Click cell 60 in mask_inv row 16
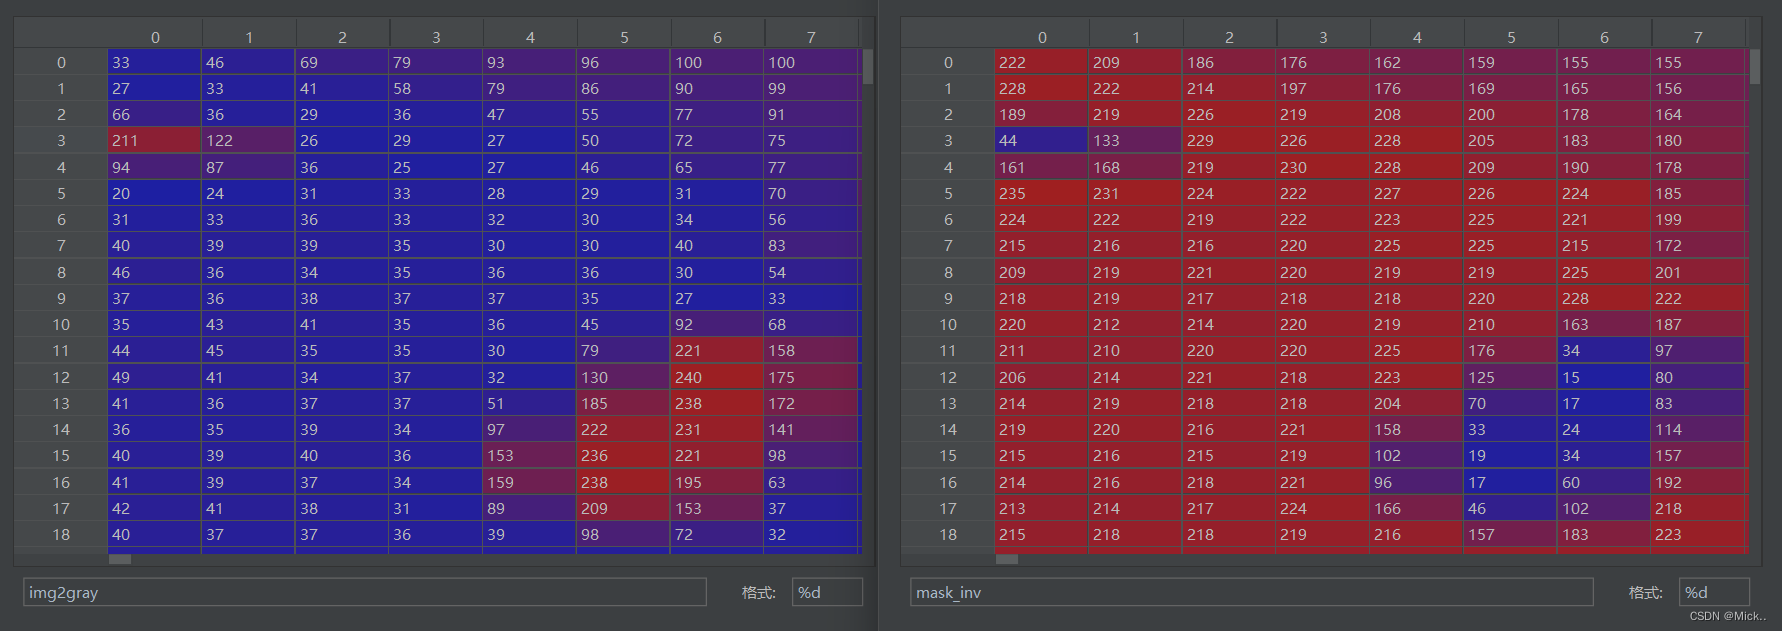This screenshot has width=1782, height=631. coord(1604,482)
